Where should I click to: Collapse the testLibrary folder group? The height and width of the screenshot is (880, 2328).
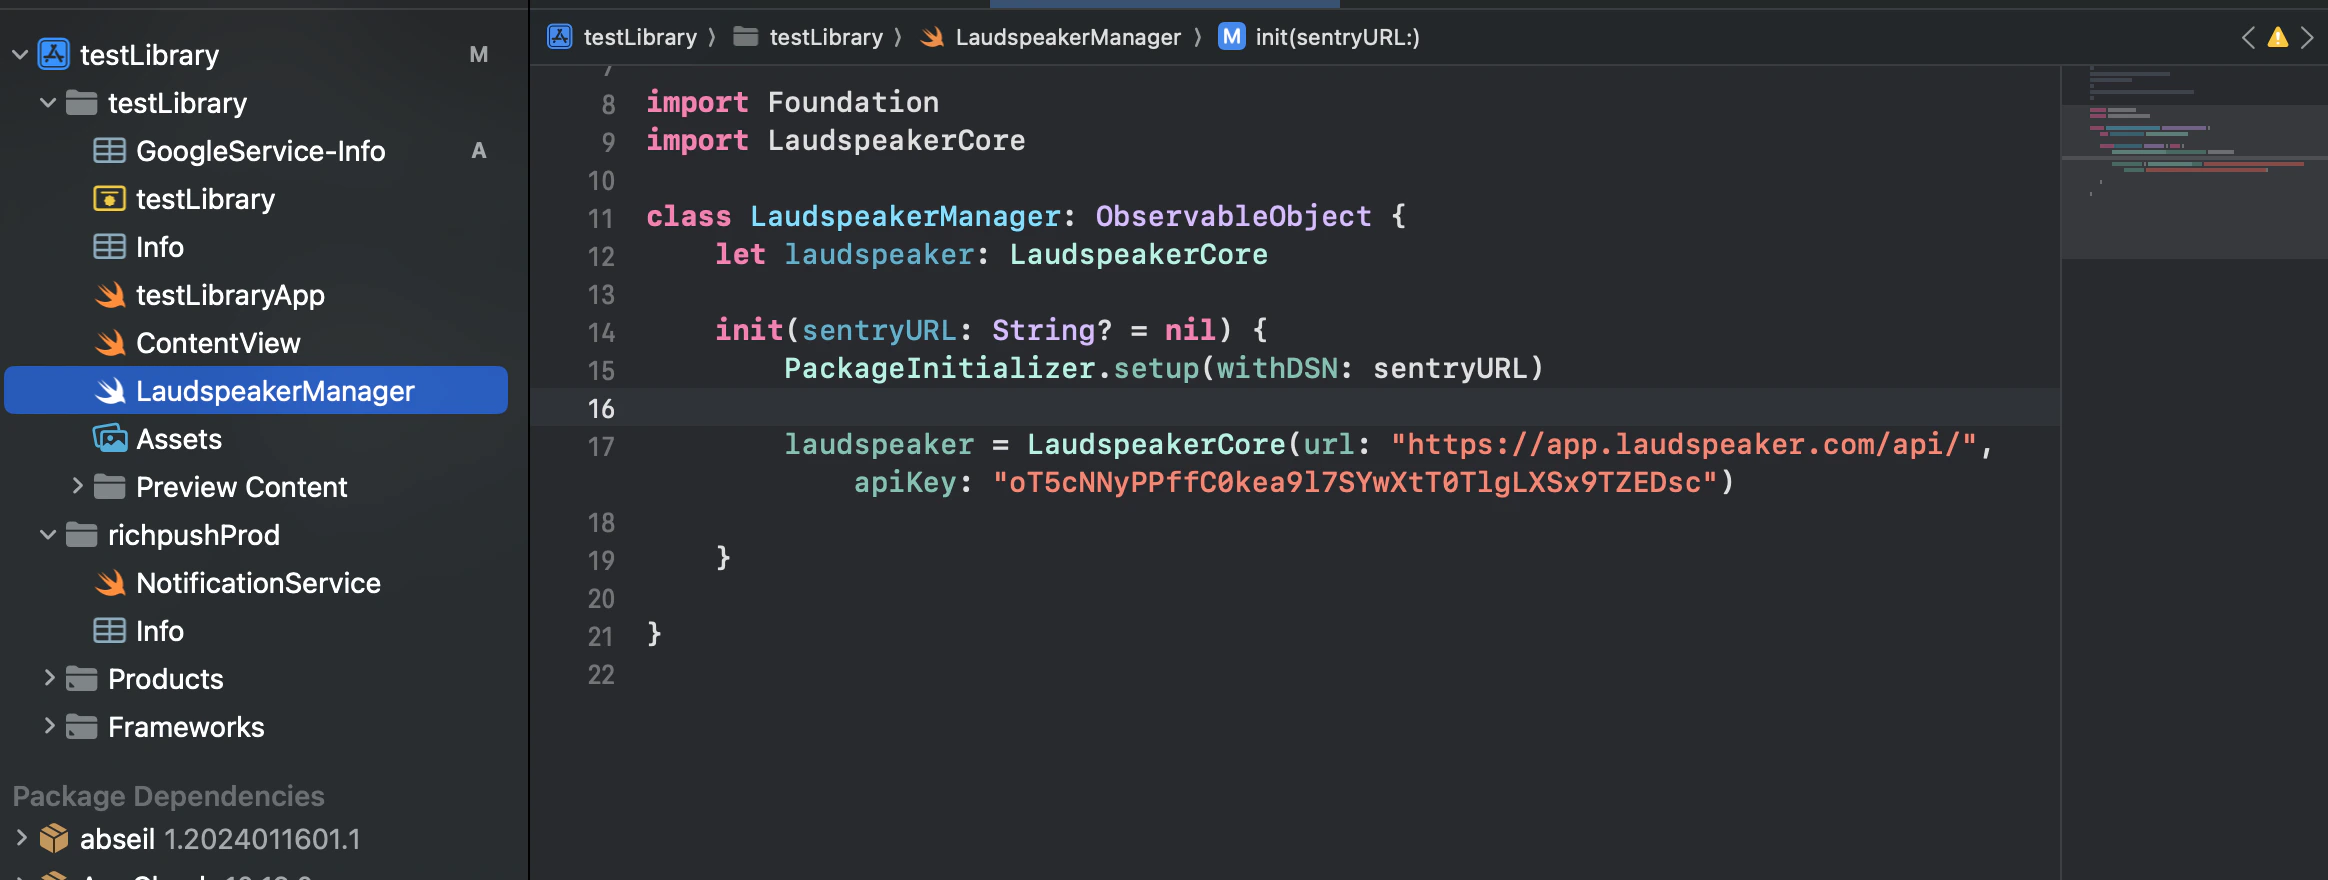click(x=48, y=103)
